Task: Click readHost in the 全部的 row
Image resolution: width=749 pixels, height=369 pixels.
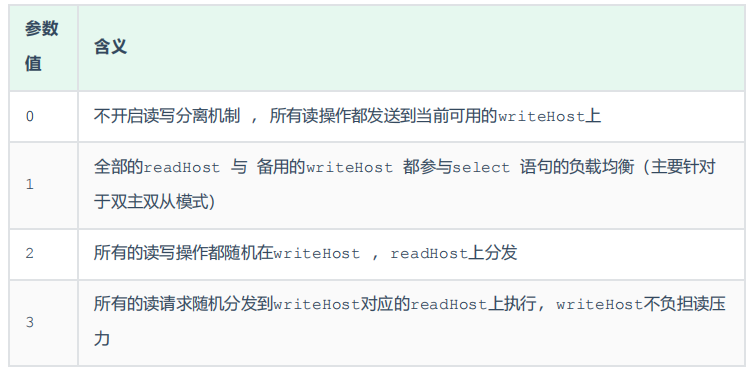Action: pyautogui.click(x=182, y=168)
